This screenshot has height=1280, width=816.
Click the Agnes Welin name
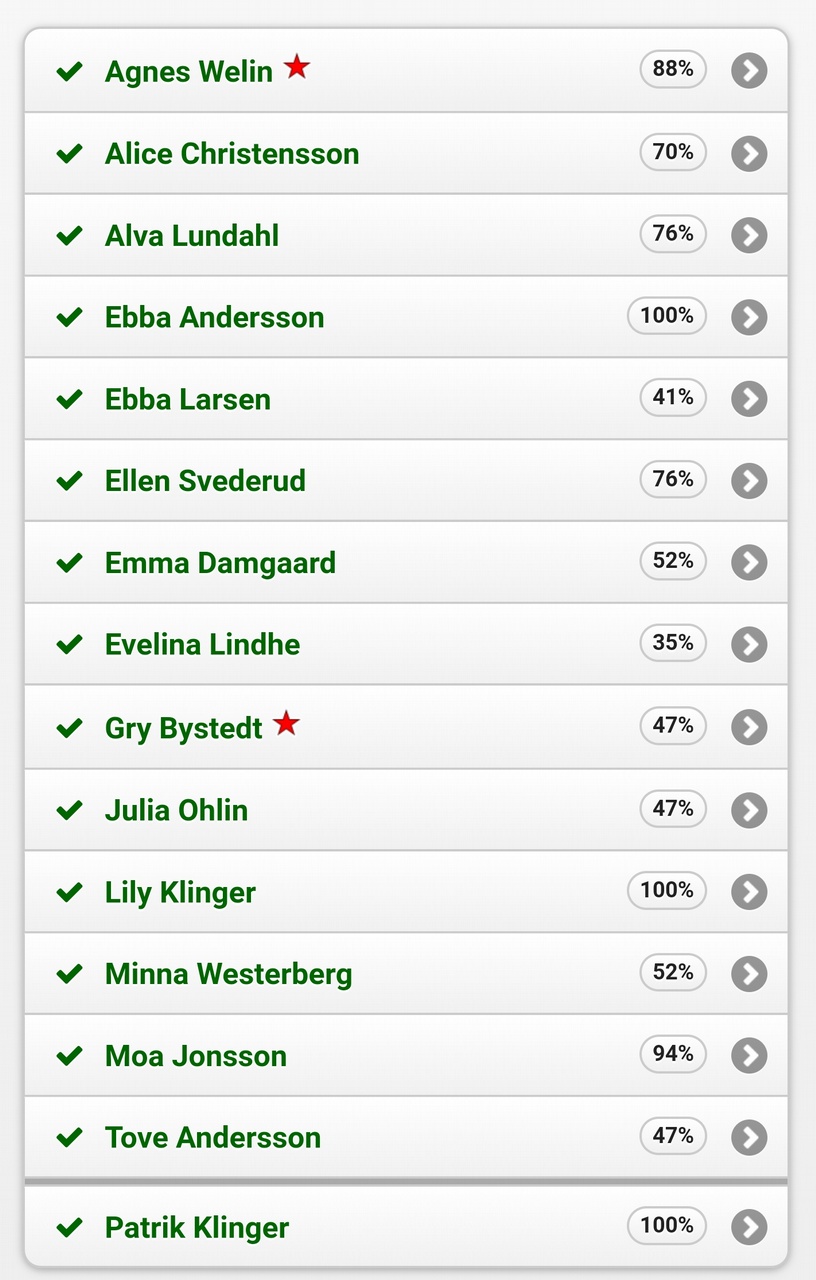(188, 72)
